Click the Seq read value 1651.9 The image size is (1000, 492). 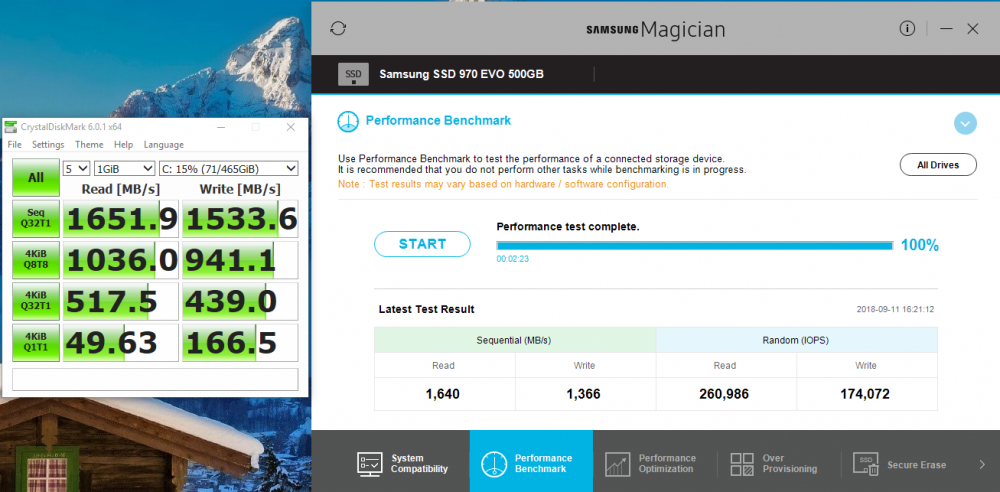(121, 219)
